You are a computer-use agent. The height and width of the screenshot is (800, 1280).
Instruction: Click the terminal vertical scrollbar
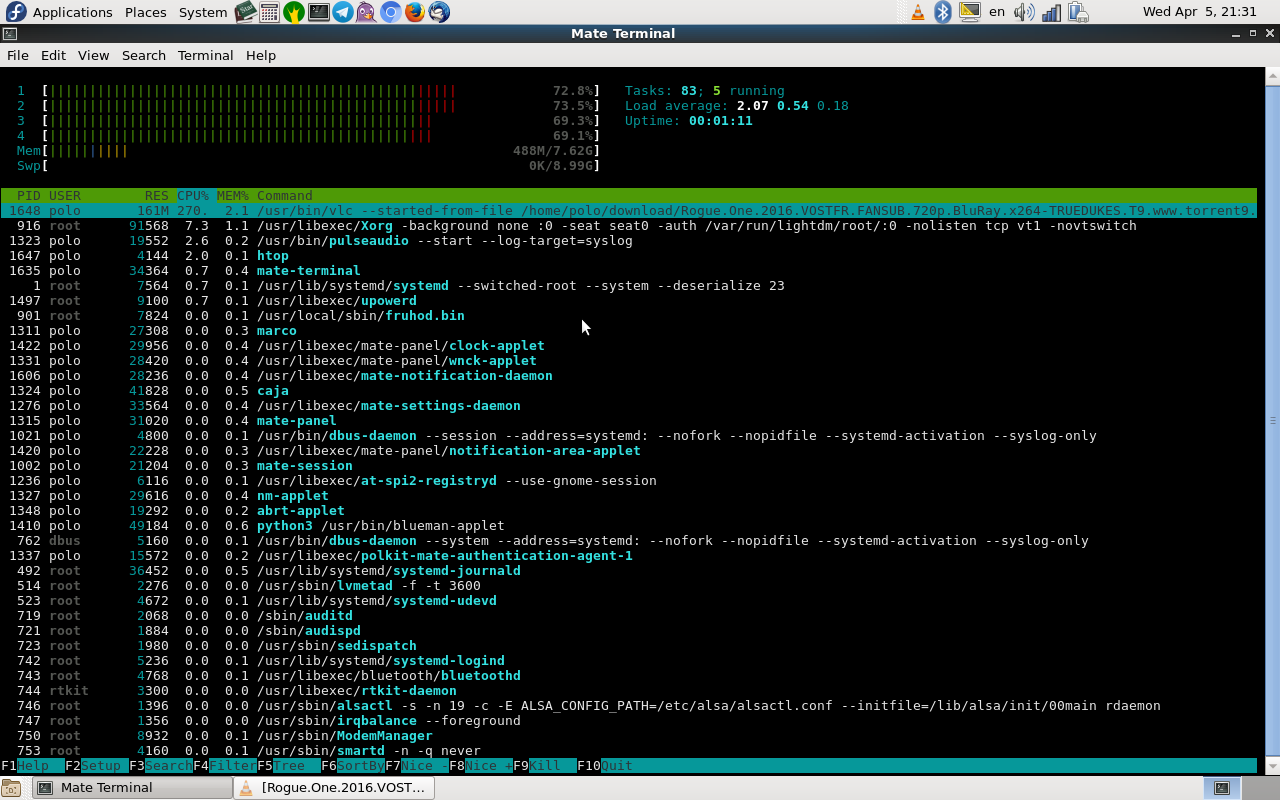point(1272,420)
